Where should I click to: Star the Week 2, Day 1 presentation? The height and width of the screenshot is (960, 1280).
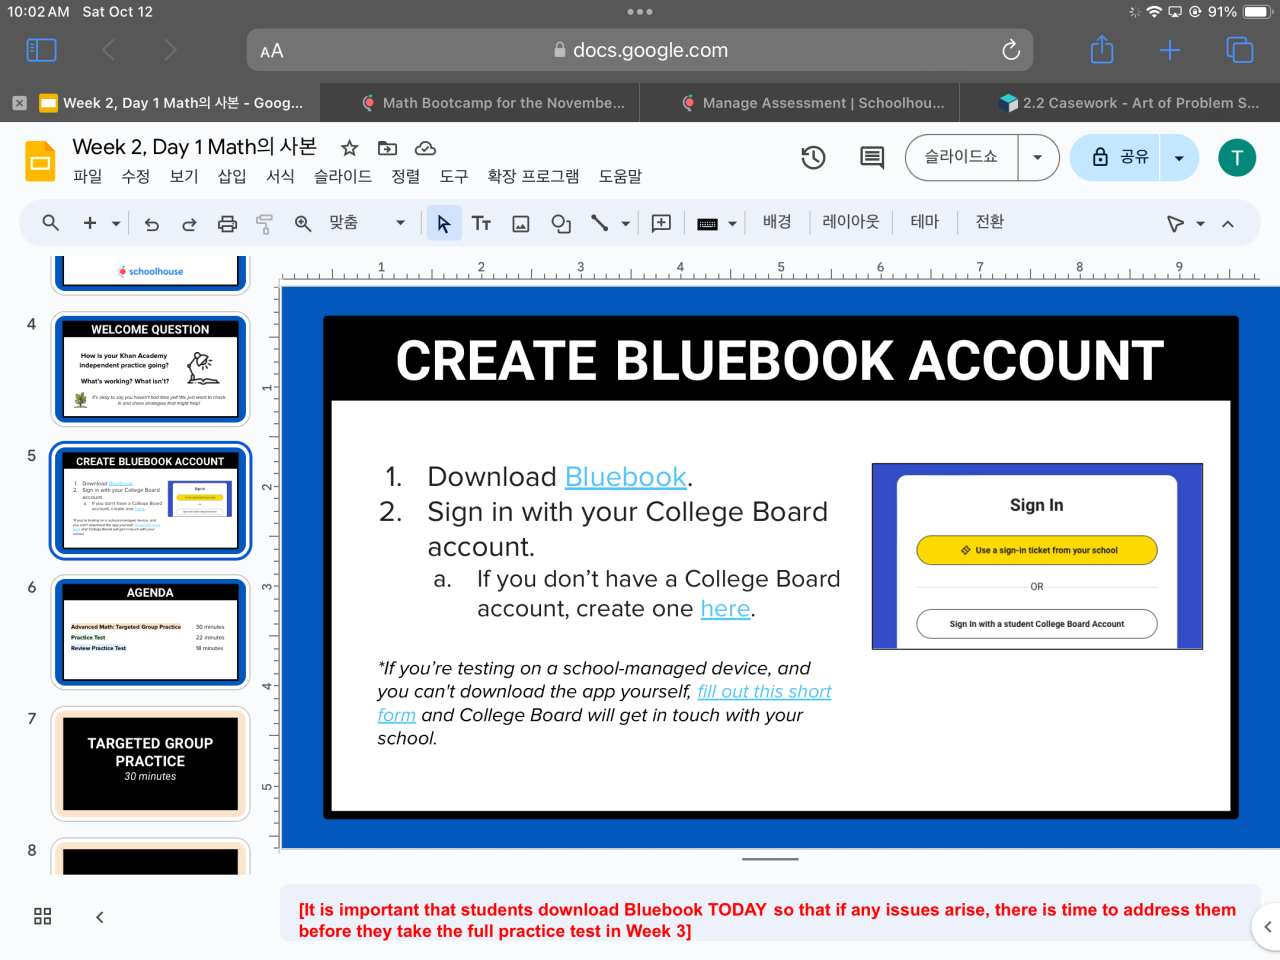coord(349,148)
